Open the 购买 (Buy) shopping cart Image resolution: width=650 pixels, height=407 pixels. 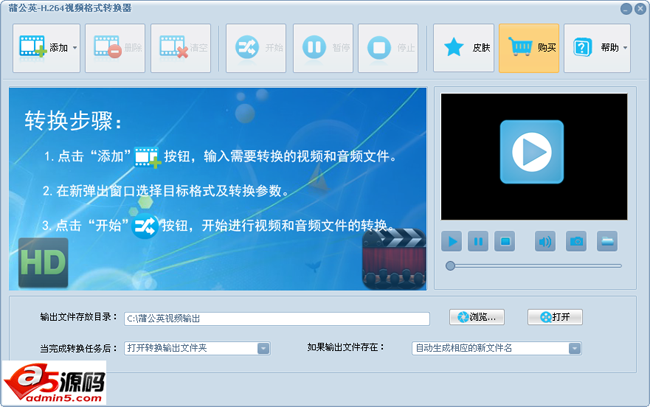coord(528,47)
